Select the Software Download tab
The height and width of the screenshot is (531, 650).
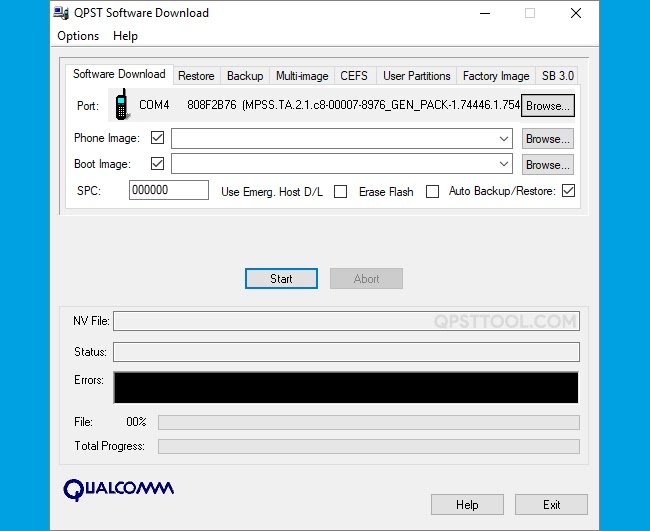click(x=119, y=74)
